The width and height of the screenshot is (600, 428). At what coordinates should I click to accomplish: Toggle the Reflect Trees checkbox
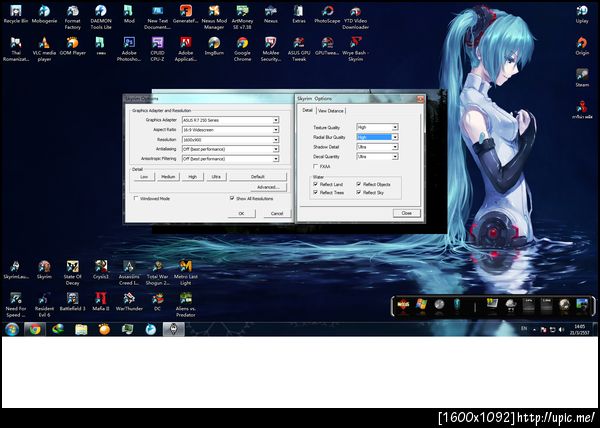click(x=316, y=192)
